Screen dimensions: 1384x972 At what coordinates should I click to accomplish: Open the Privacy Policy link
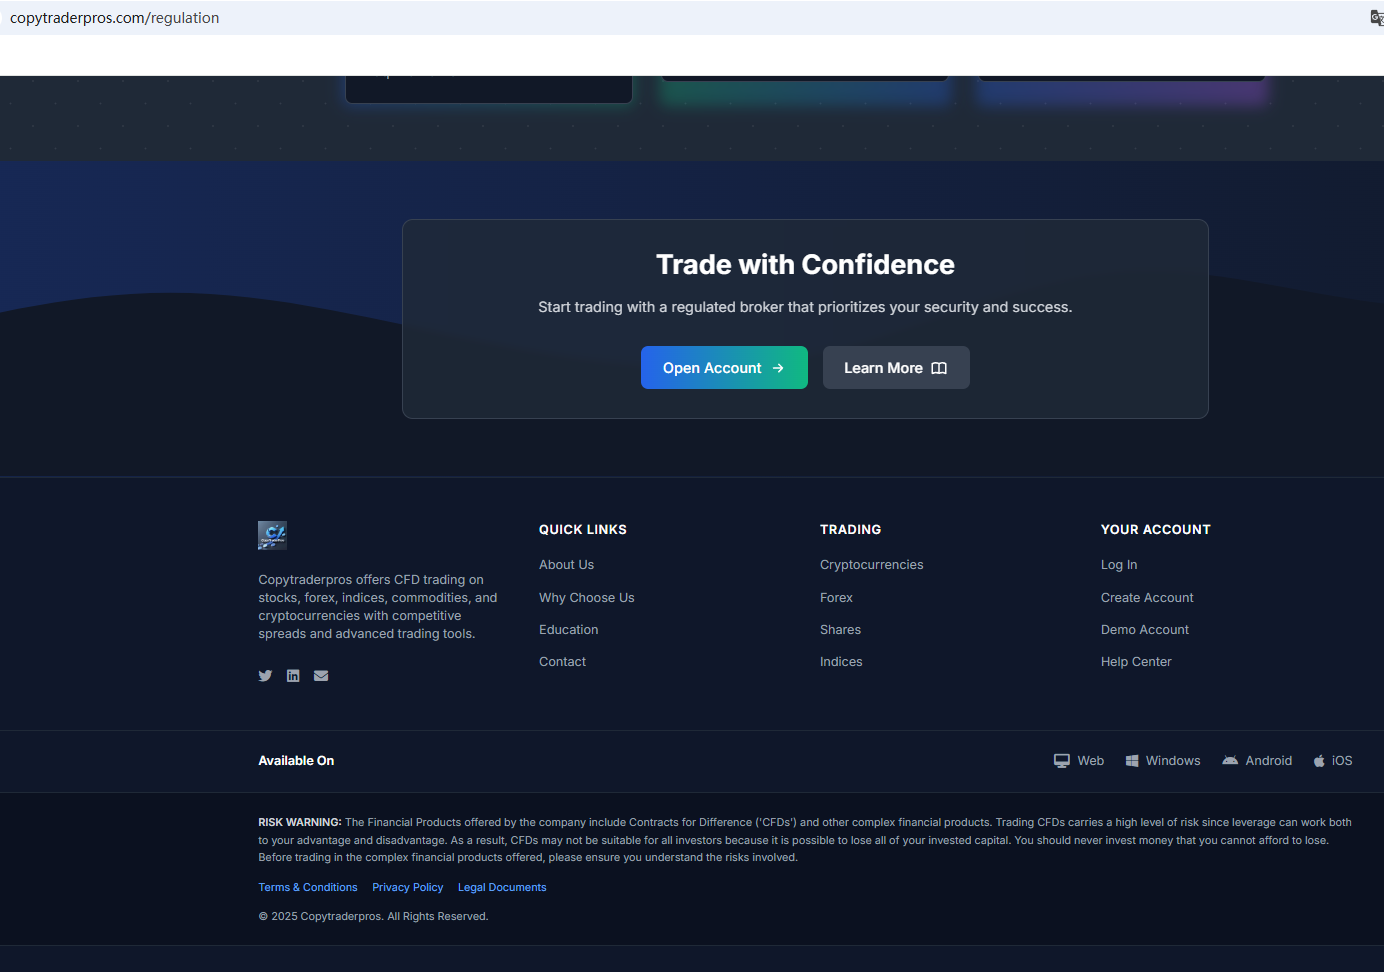pos(407,888)
